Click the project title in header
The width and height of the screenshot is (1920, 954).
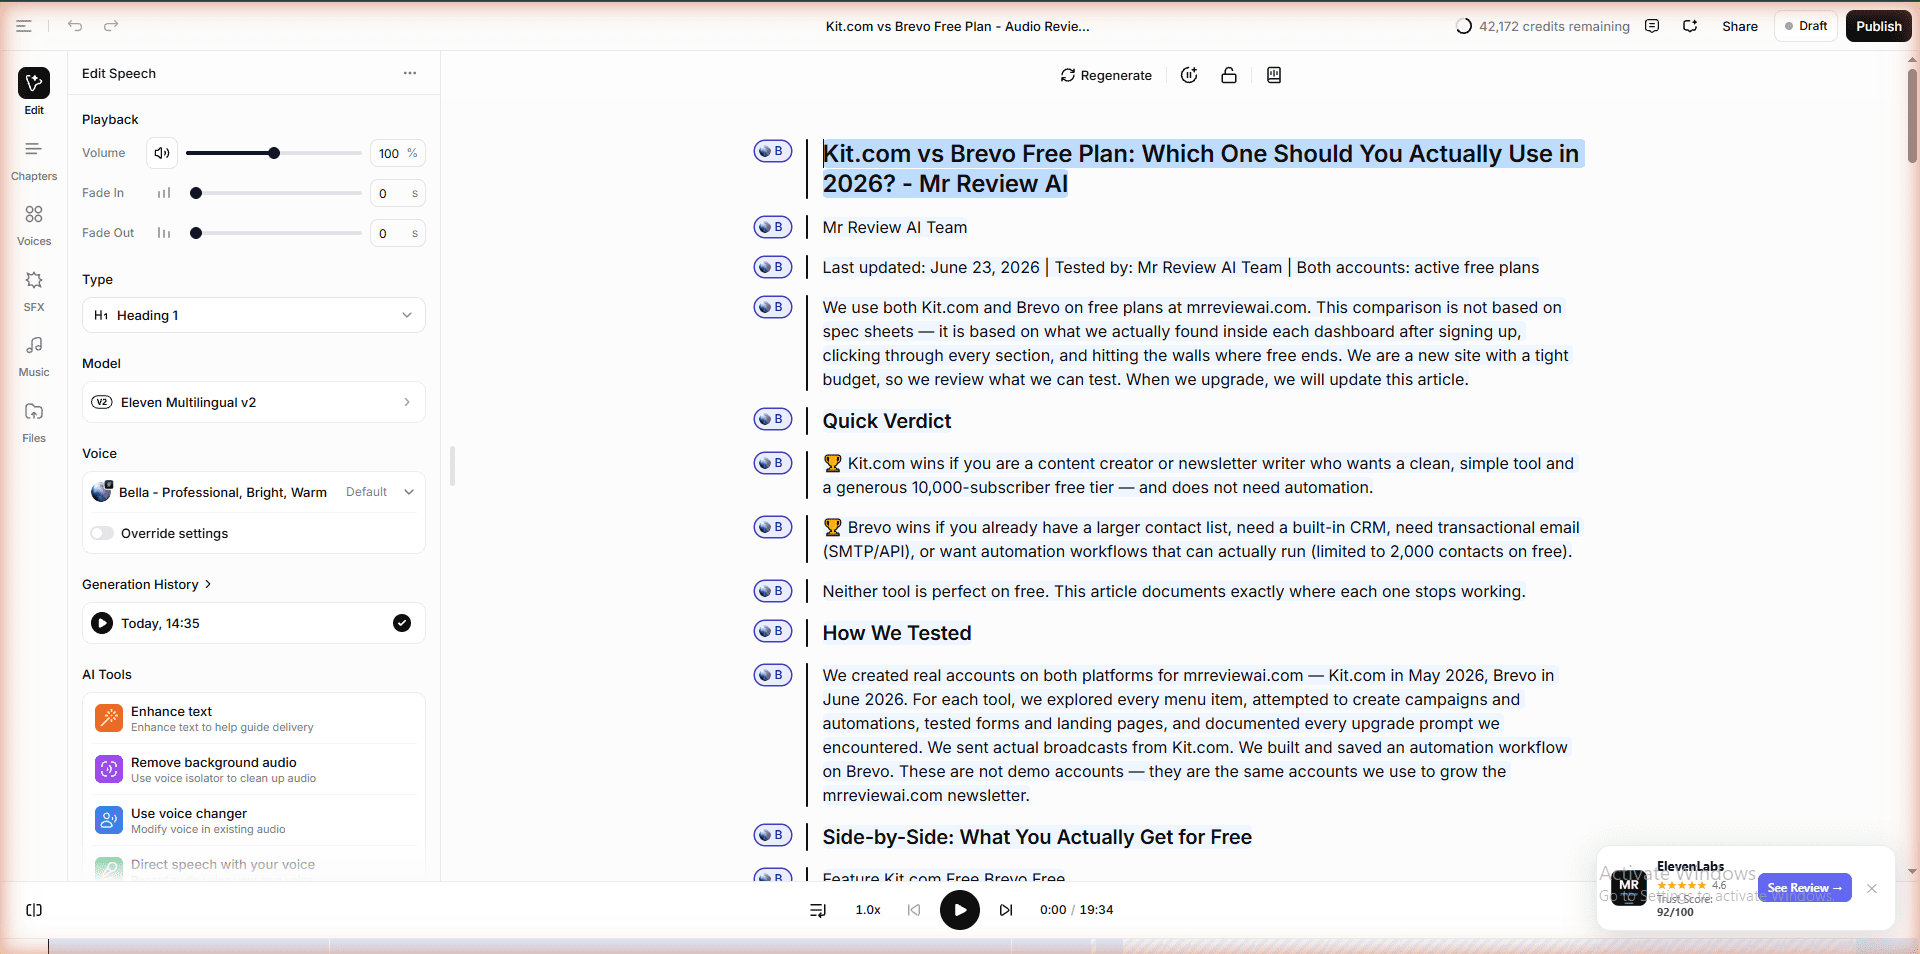pyautogui.click(x=958, y=26)
